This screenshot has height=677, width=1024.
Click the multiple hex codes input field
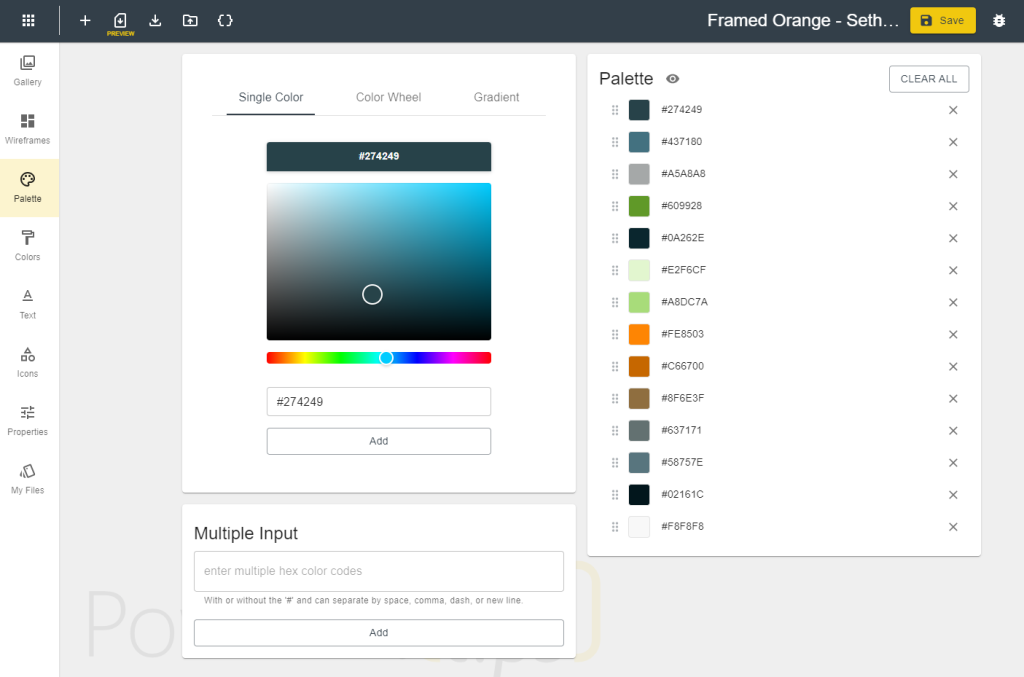click(379, 571)
